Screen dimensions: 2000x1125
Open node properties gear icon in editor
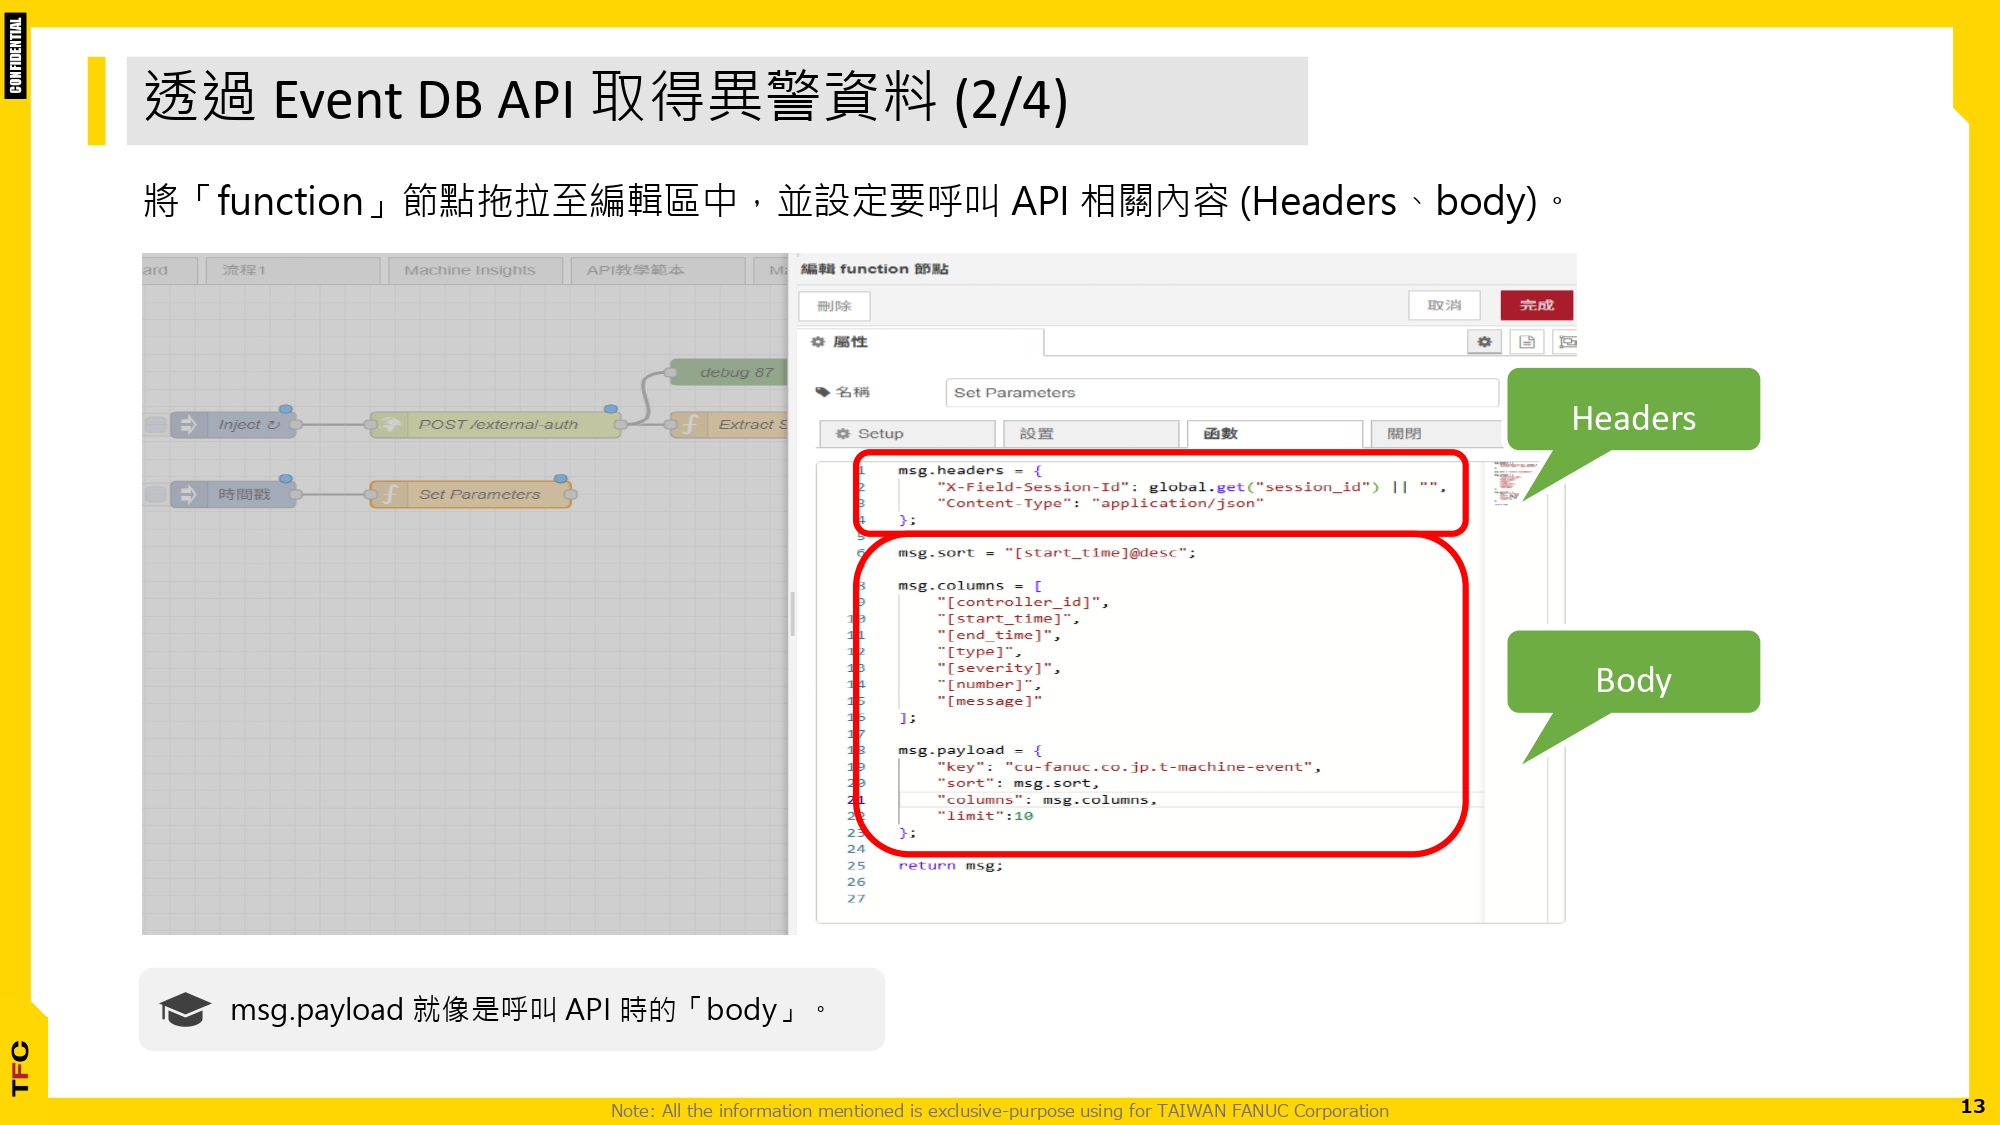1485,342
